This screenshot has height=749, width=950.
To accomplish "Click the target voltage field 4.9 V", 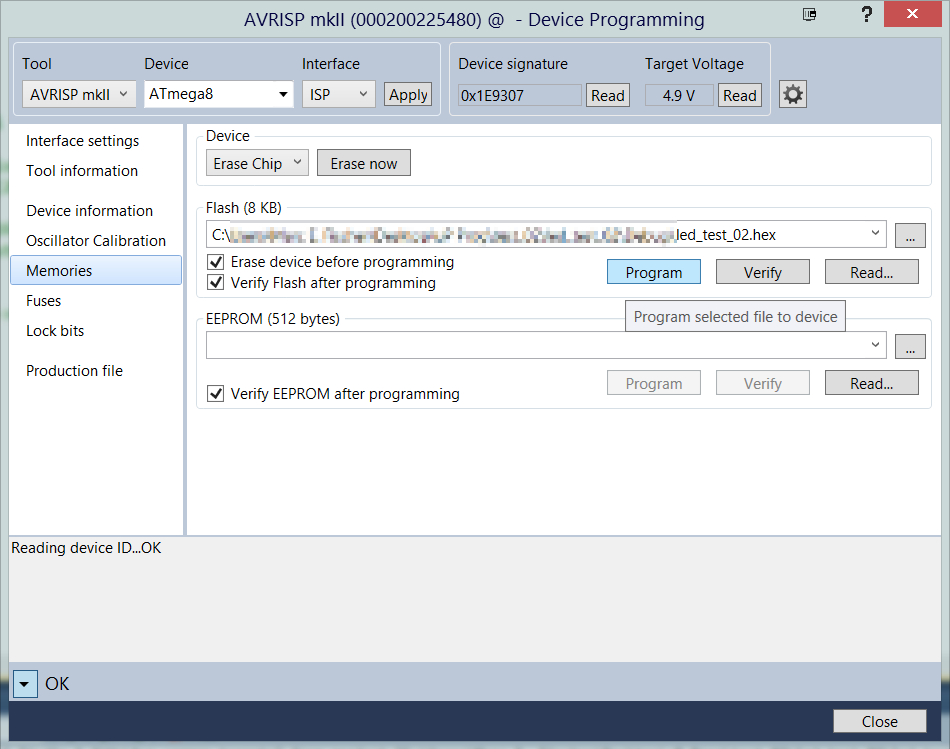I will point(679,95).
